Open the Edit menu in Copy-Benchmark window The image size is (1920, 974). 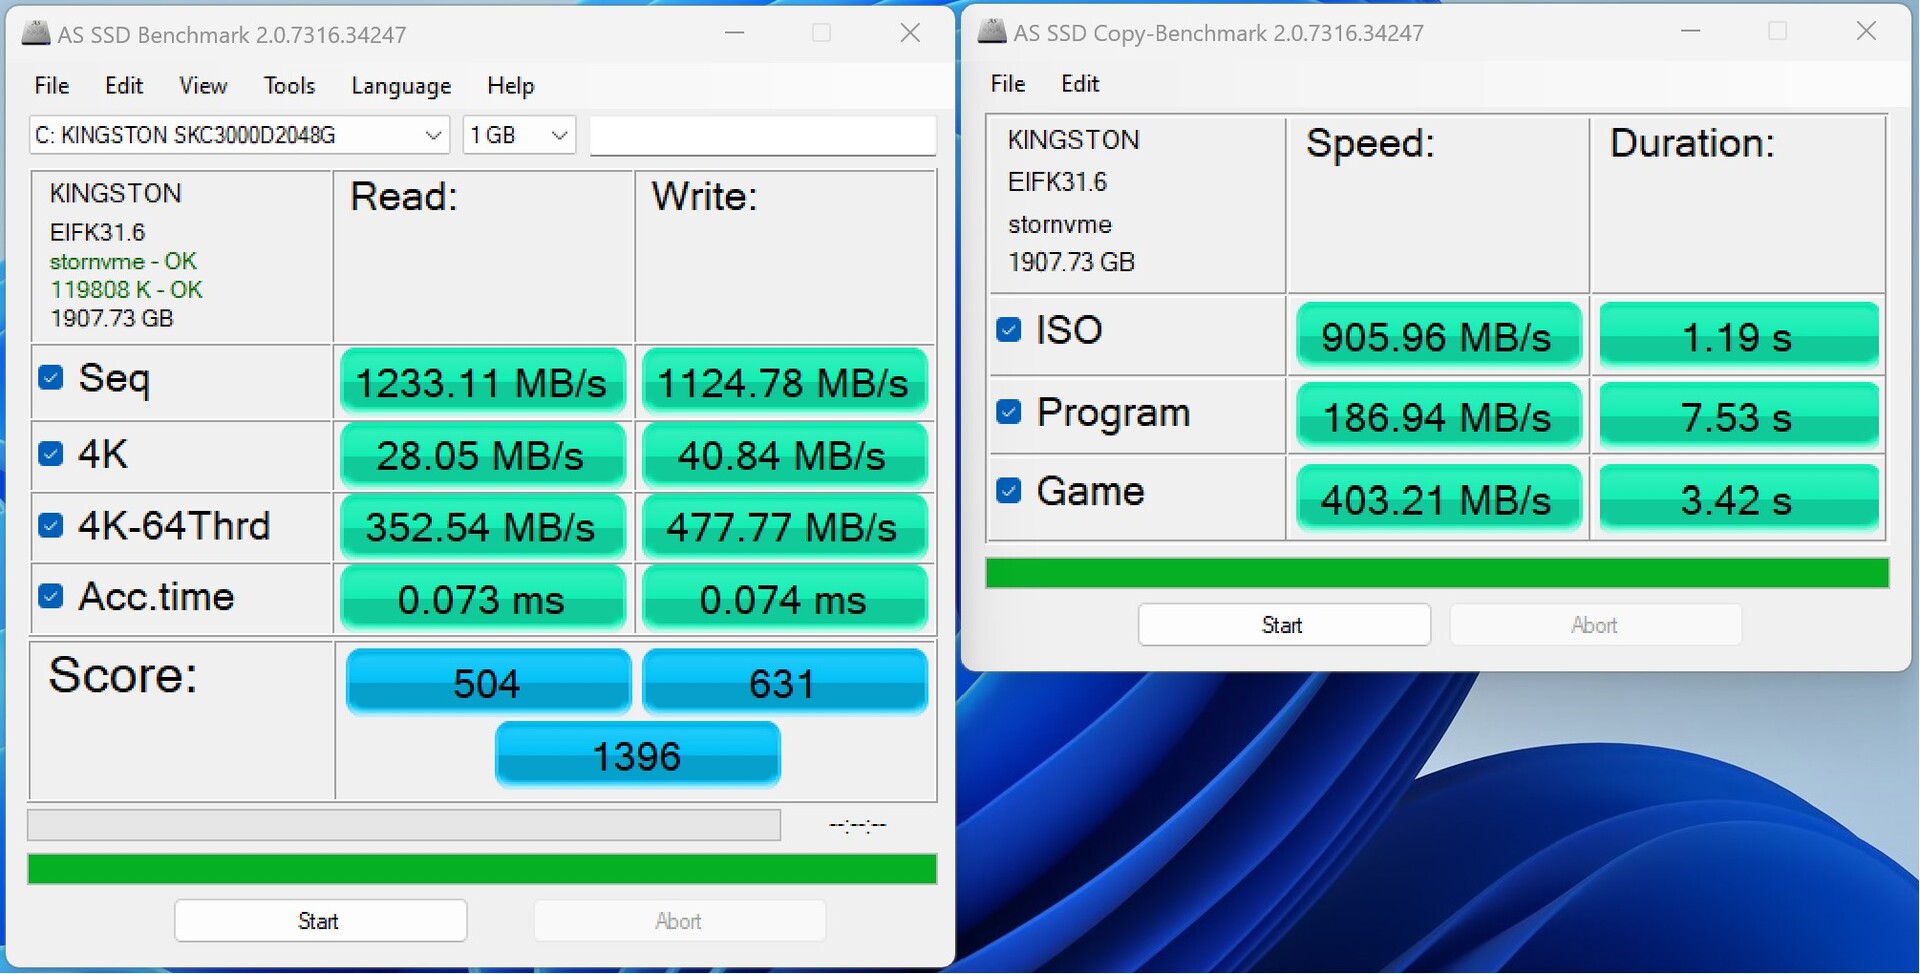pos(1080,84)
